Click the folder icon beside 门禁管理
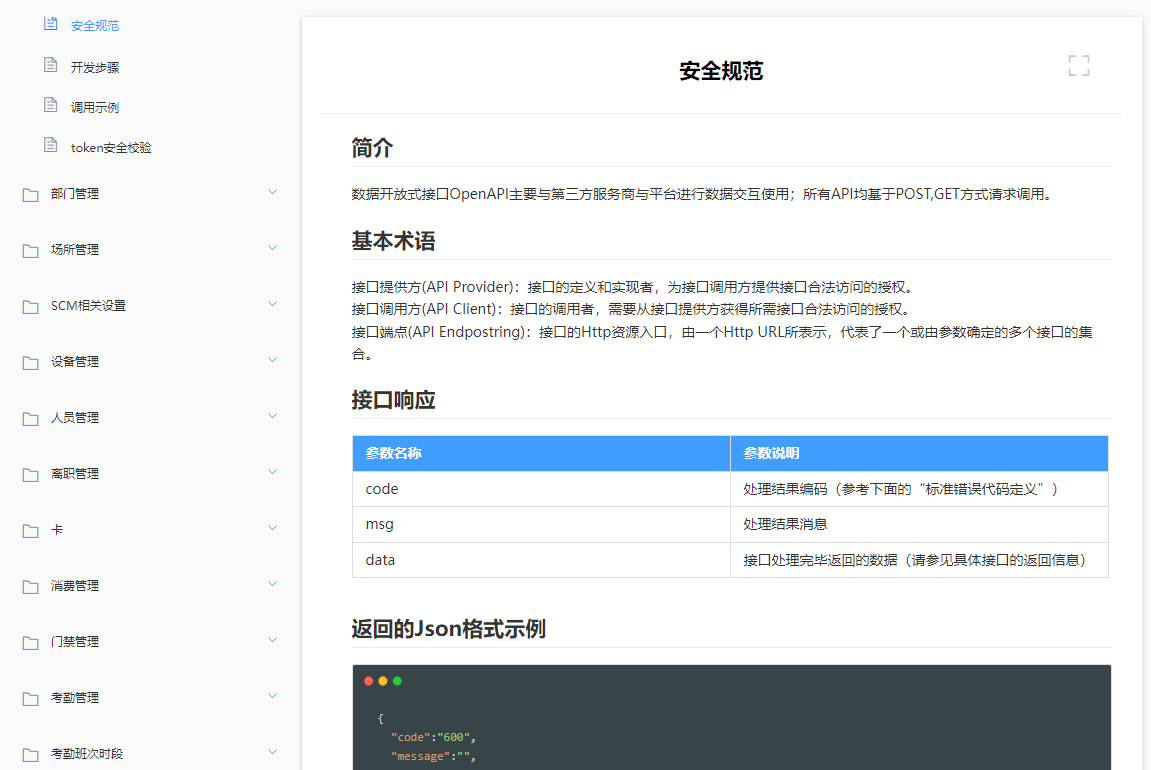Viewport: 1151px width, 770px height. [31, 642]
